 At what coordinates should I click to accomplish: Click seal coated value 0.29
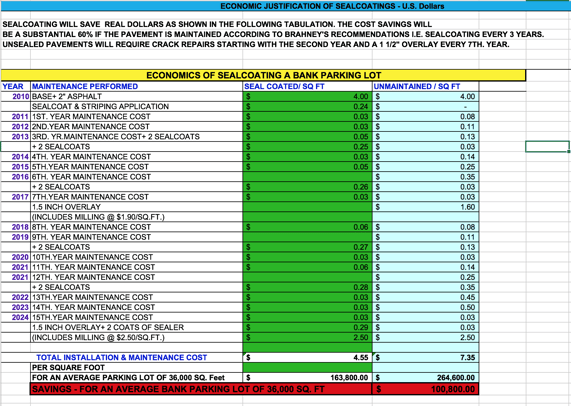pyautogui.click(x=307, y=327)
